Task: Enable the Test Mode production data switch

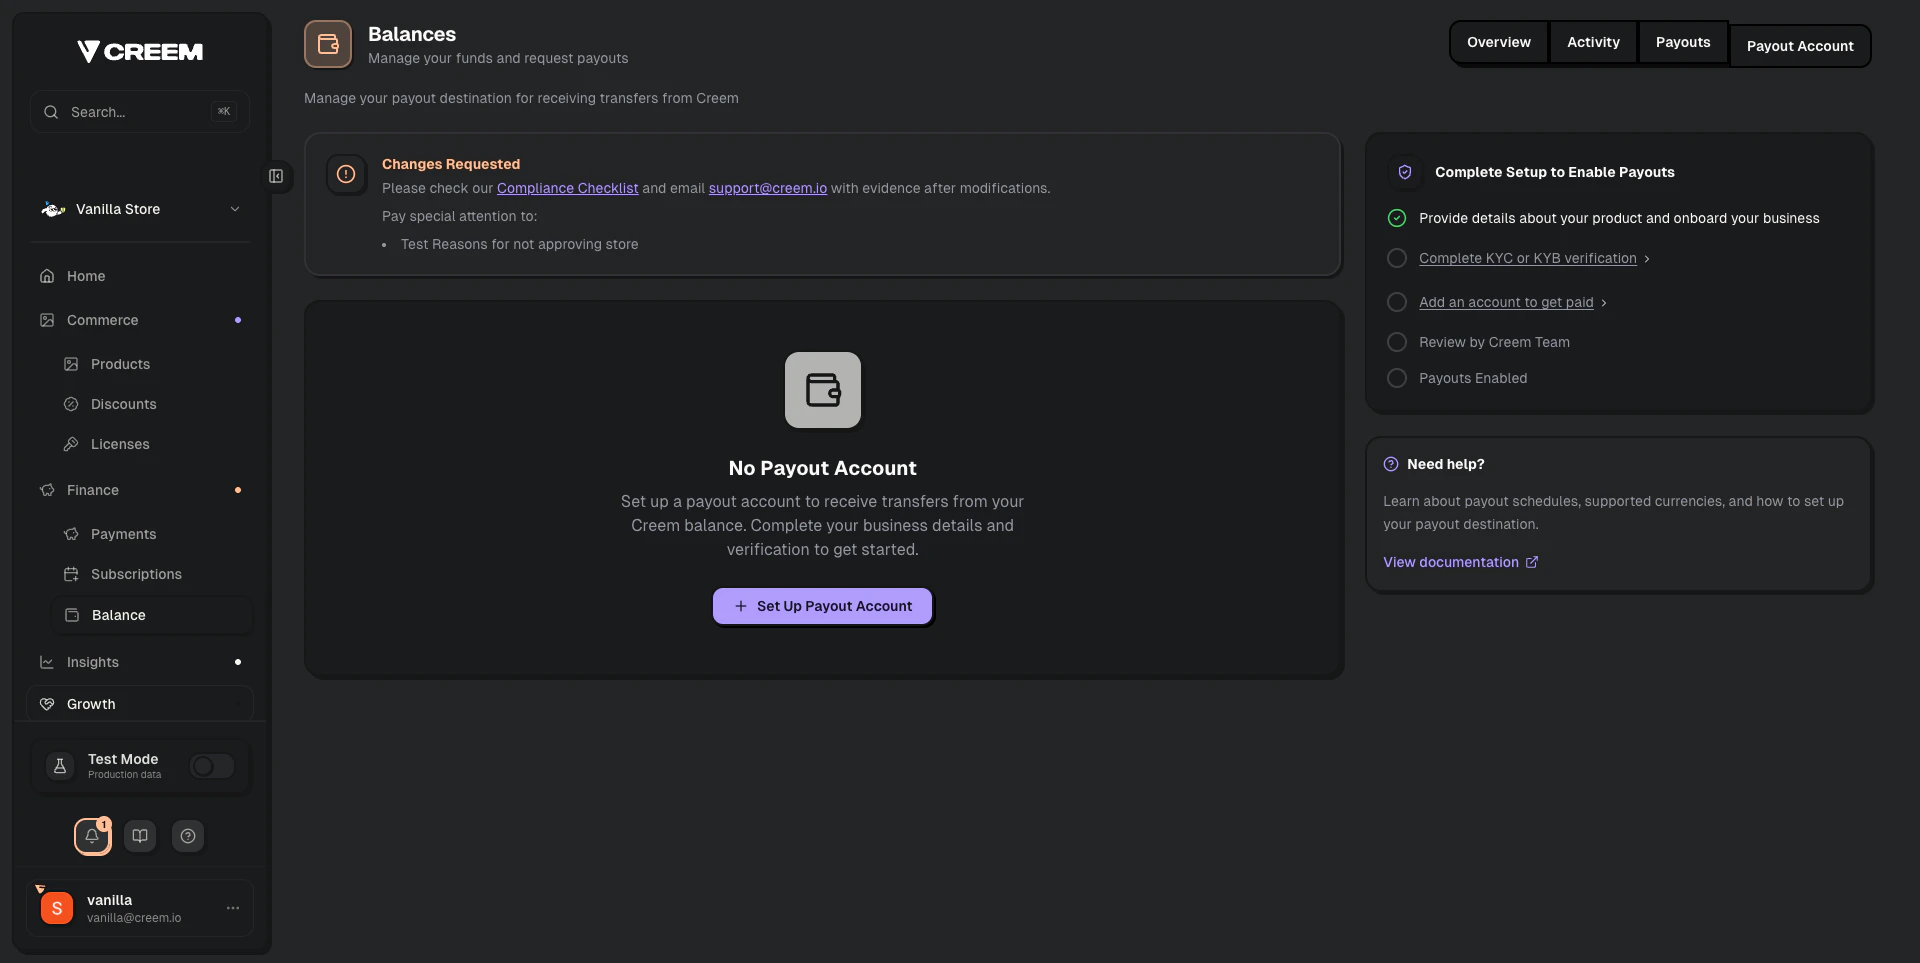Action: coord(210,766)
